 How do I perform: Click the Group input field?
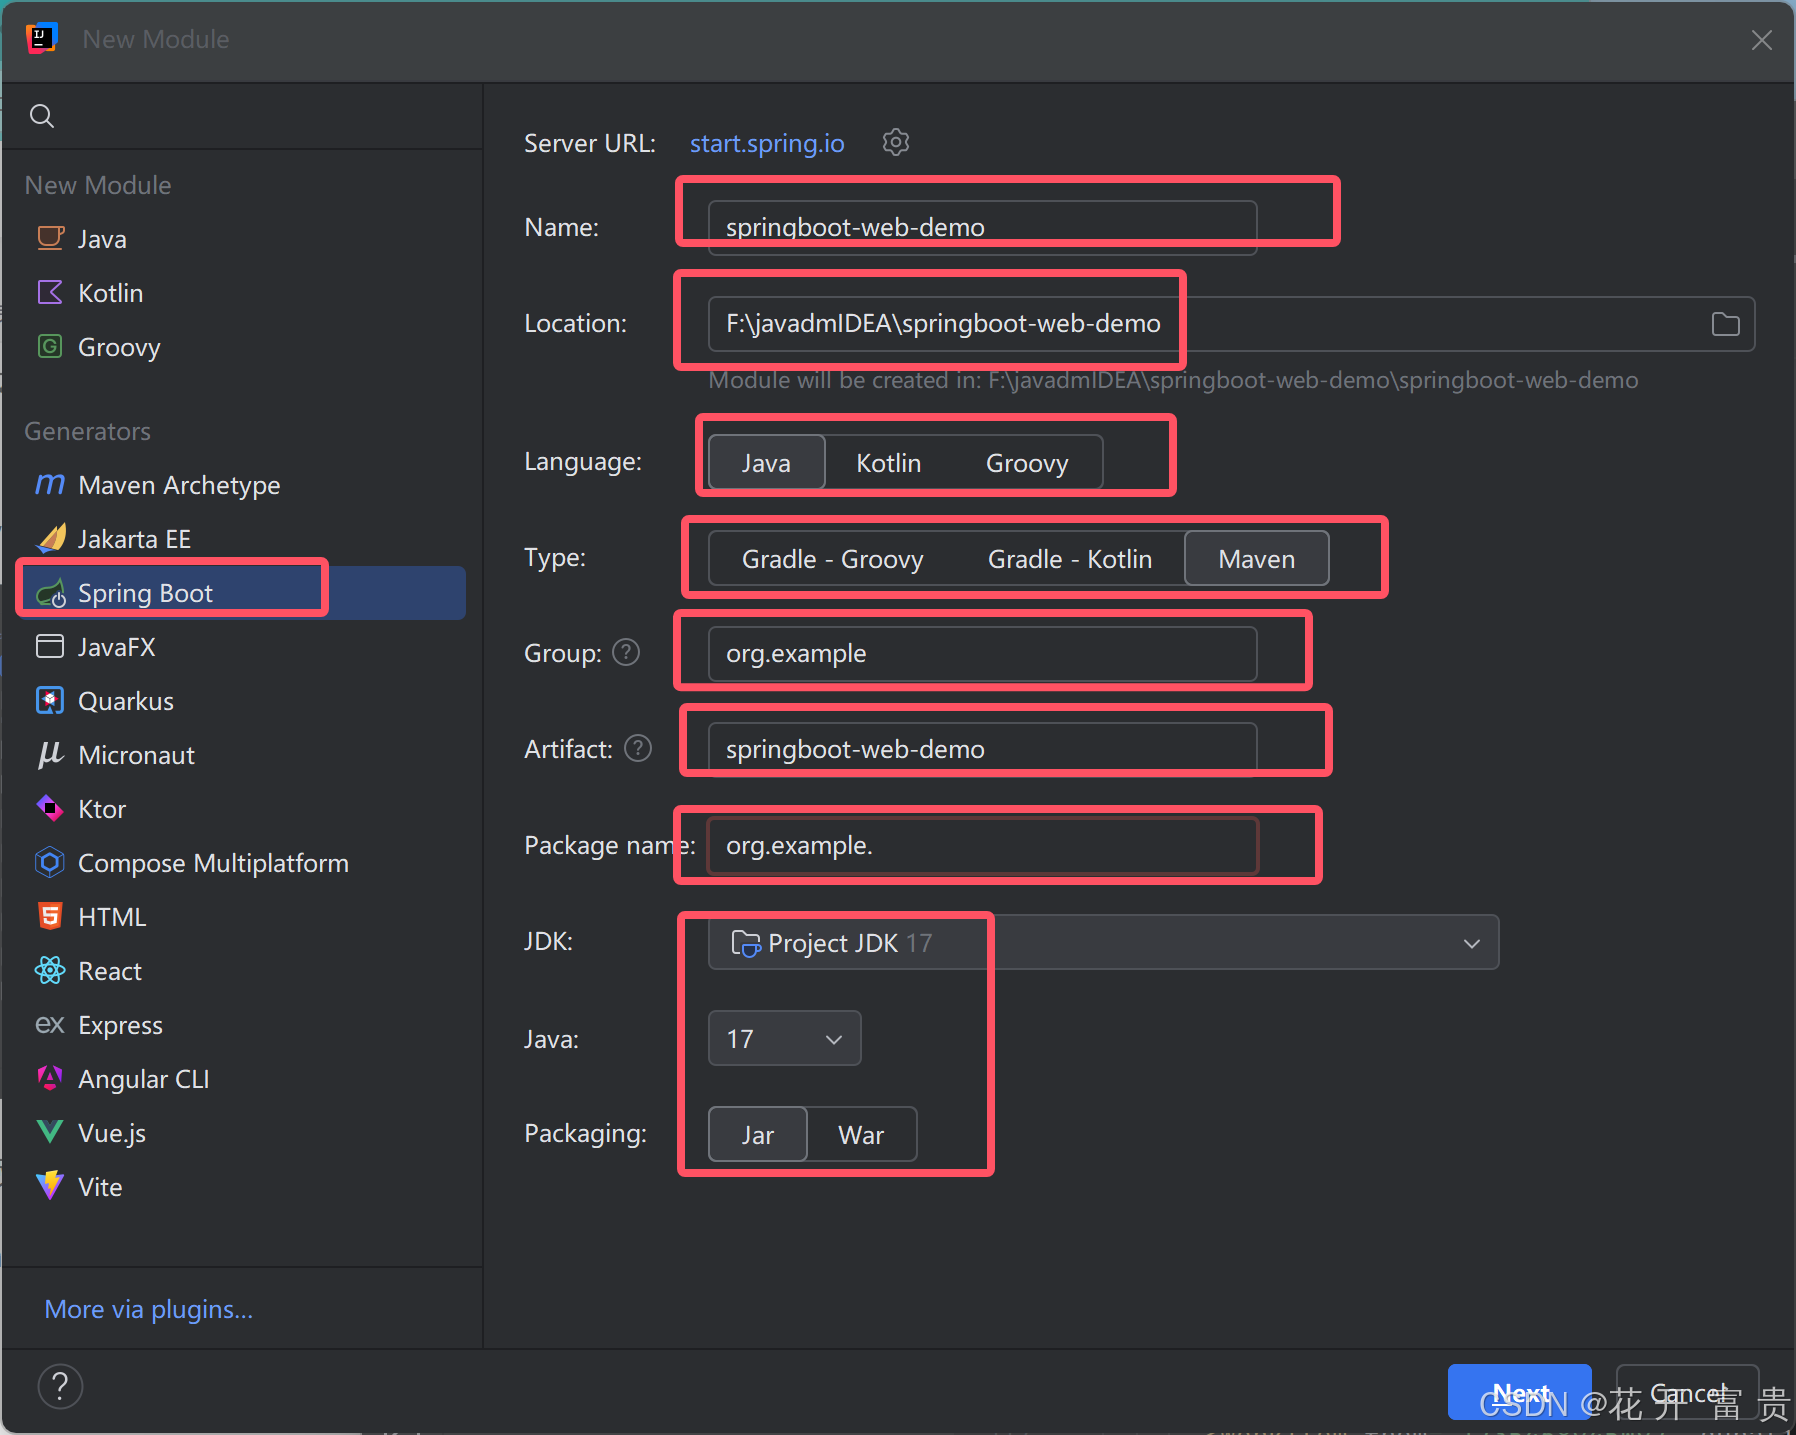(x=982, y=653)
